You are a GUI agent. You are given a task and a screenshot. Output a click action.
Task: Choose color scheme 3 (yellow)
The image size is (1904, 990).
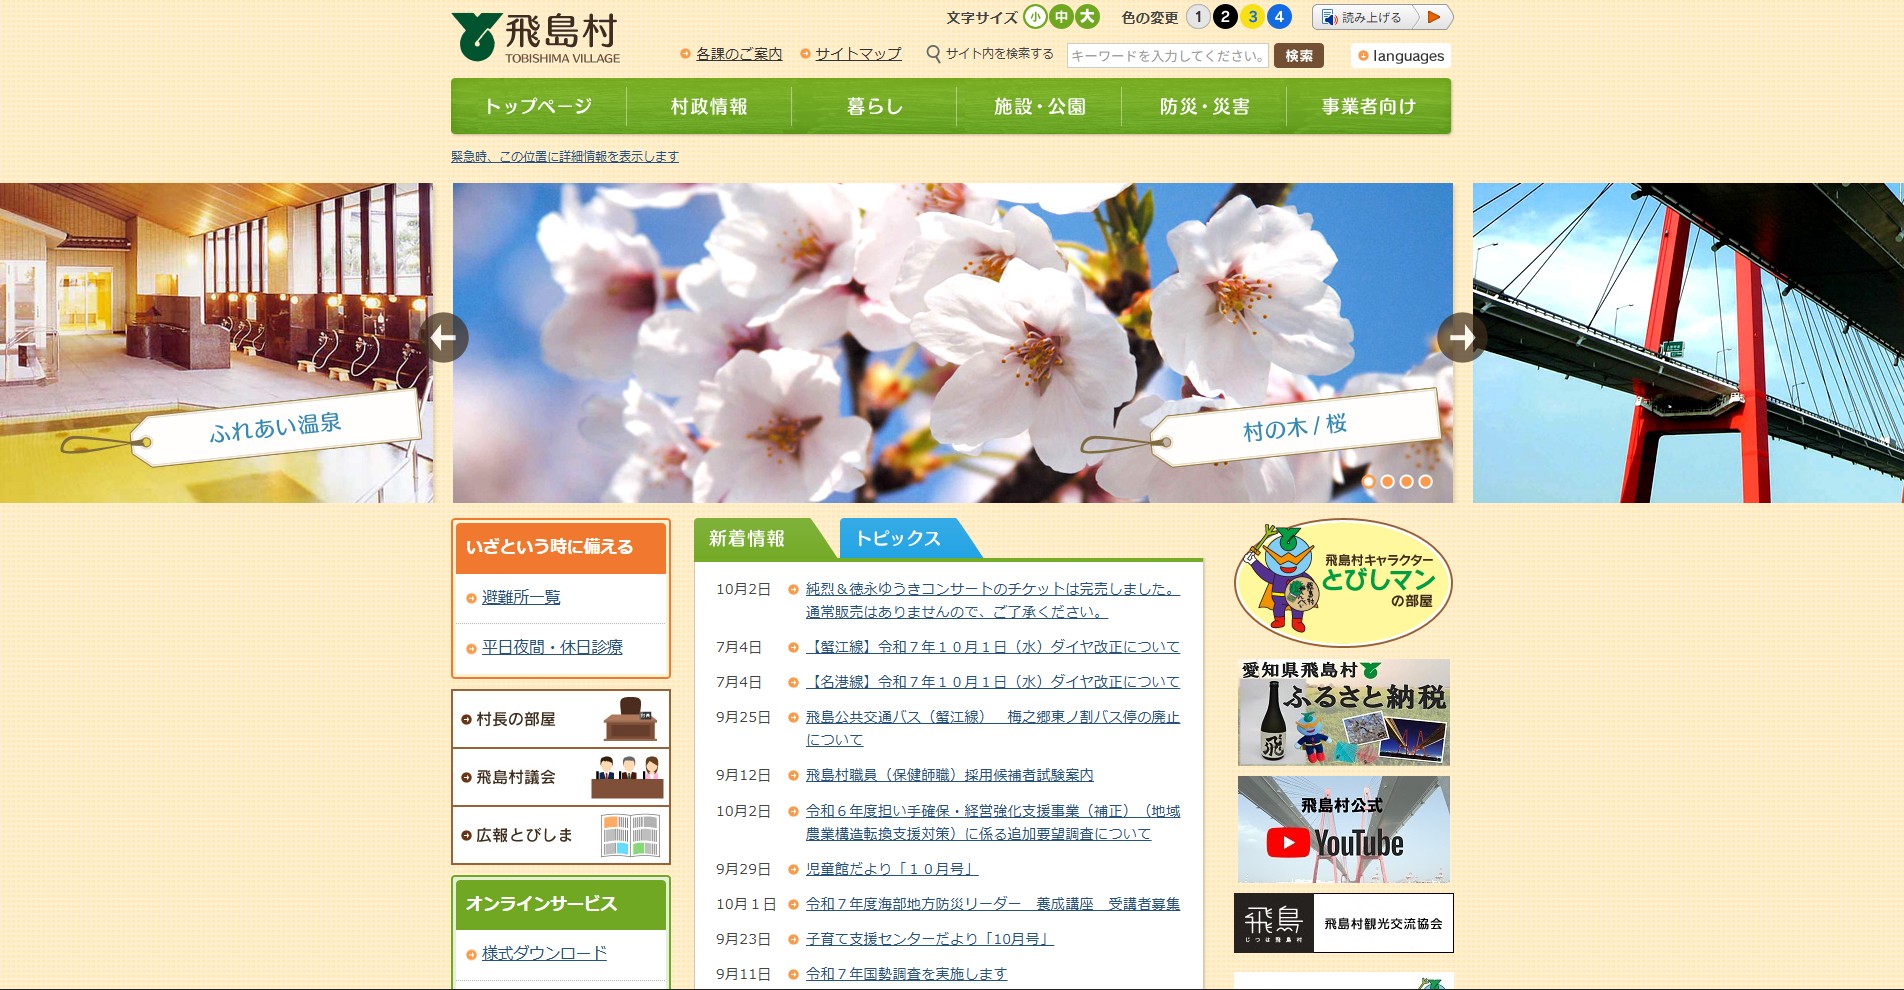pyautogui.click(x=1252, y=17)
